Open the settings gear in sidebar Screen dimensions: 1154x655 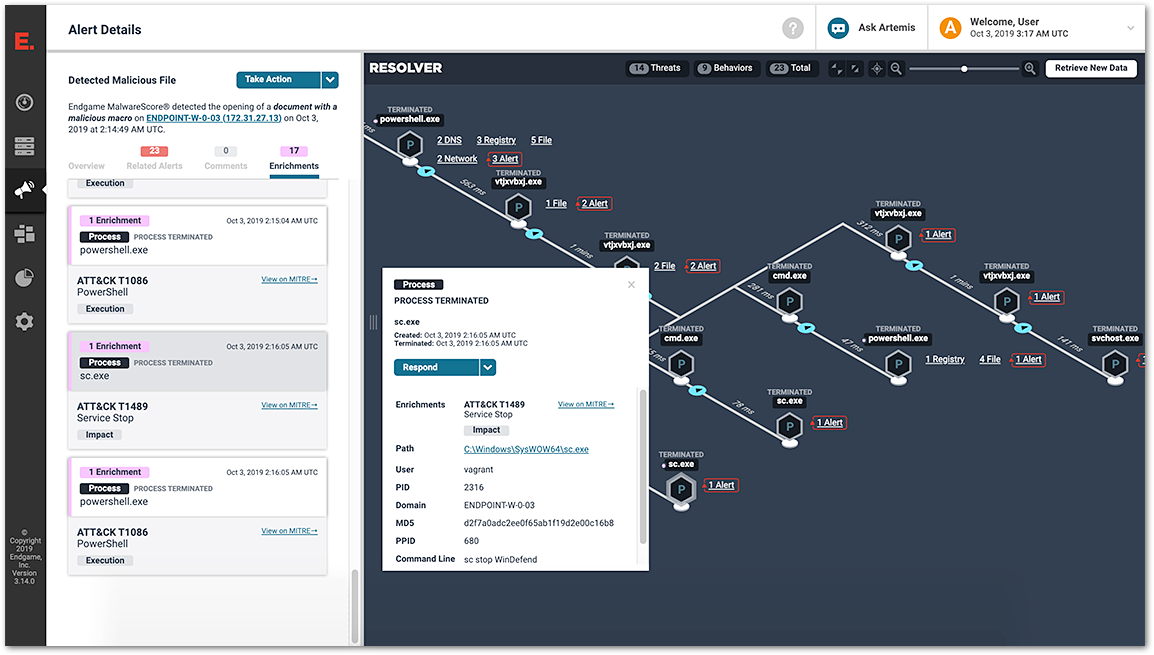(x=24, y=321)
